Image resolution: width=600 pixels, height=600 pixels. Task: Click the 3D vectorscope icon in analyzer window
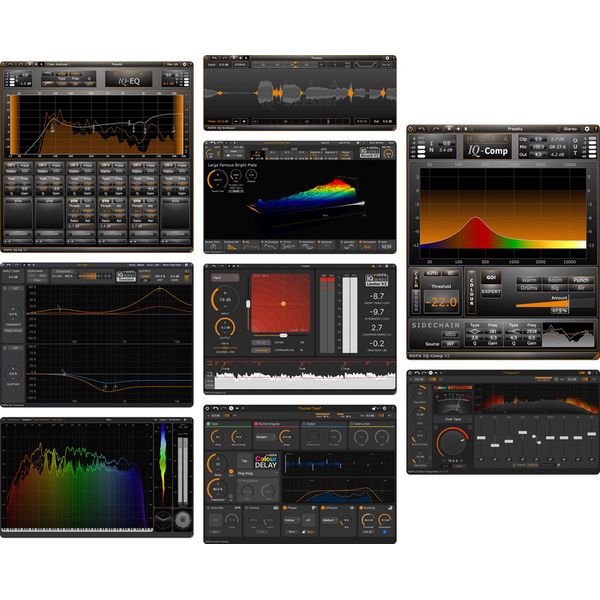163,519
